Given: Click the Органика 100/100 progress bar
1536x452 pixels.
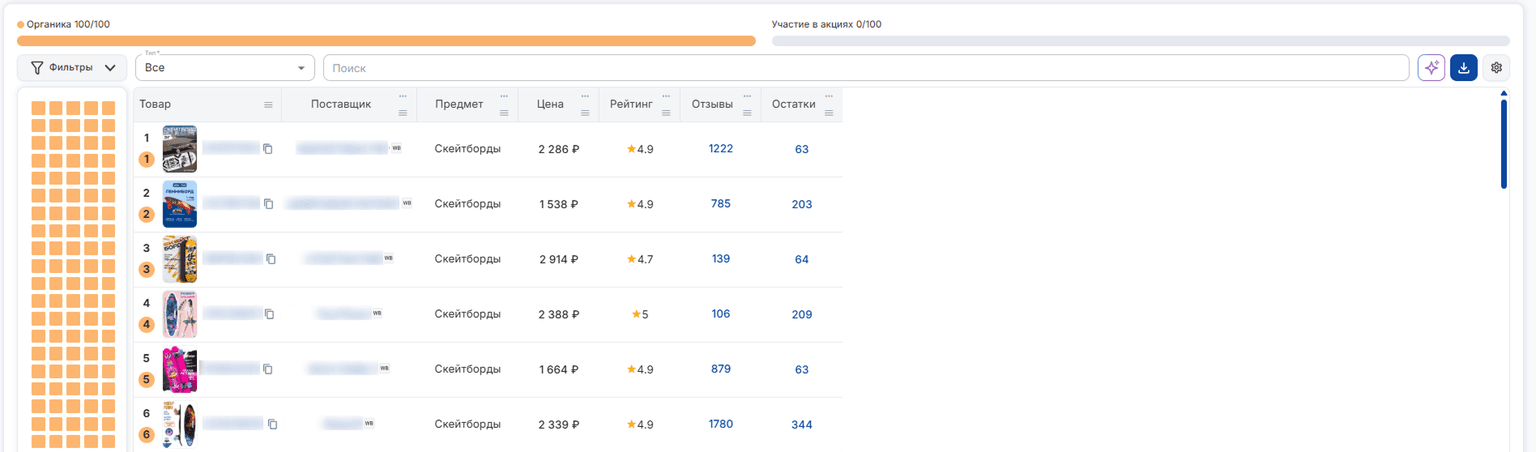Looking at the screenshot, I should [386, 41].
